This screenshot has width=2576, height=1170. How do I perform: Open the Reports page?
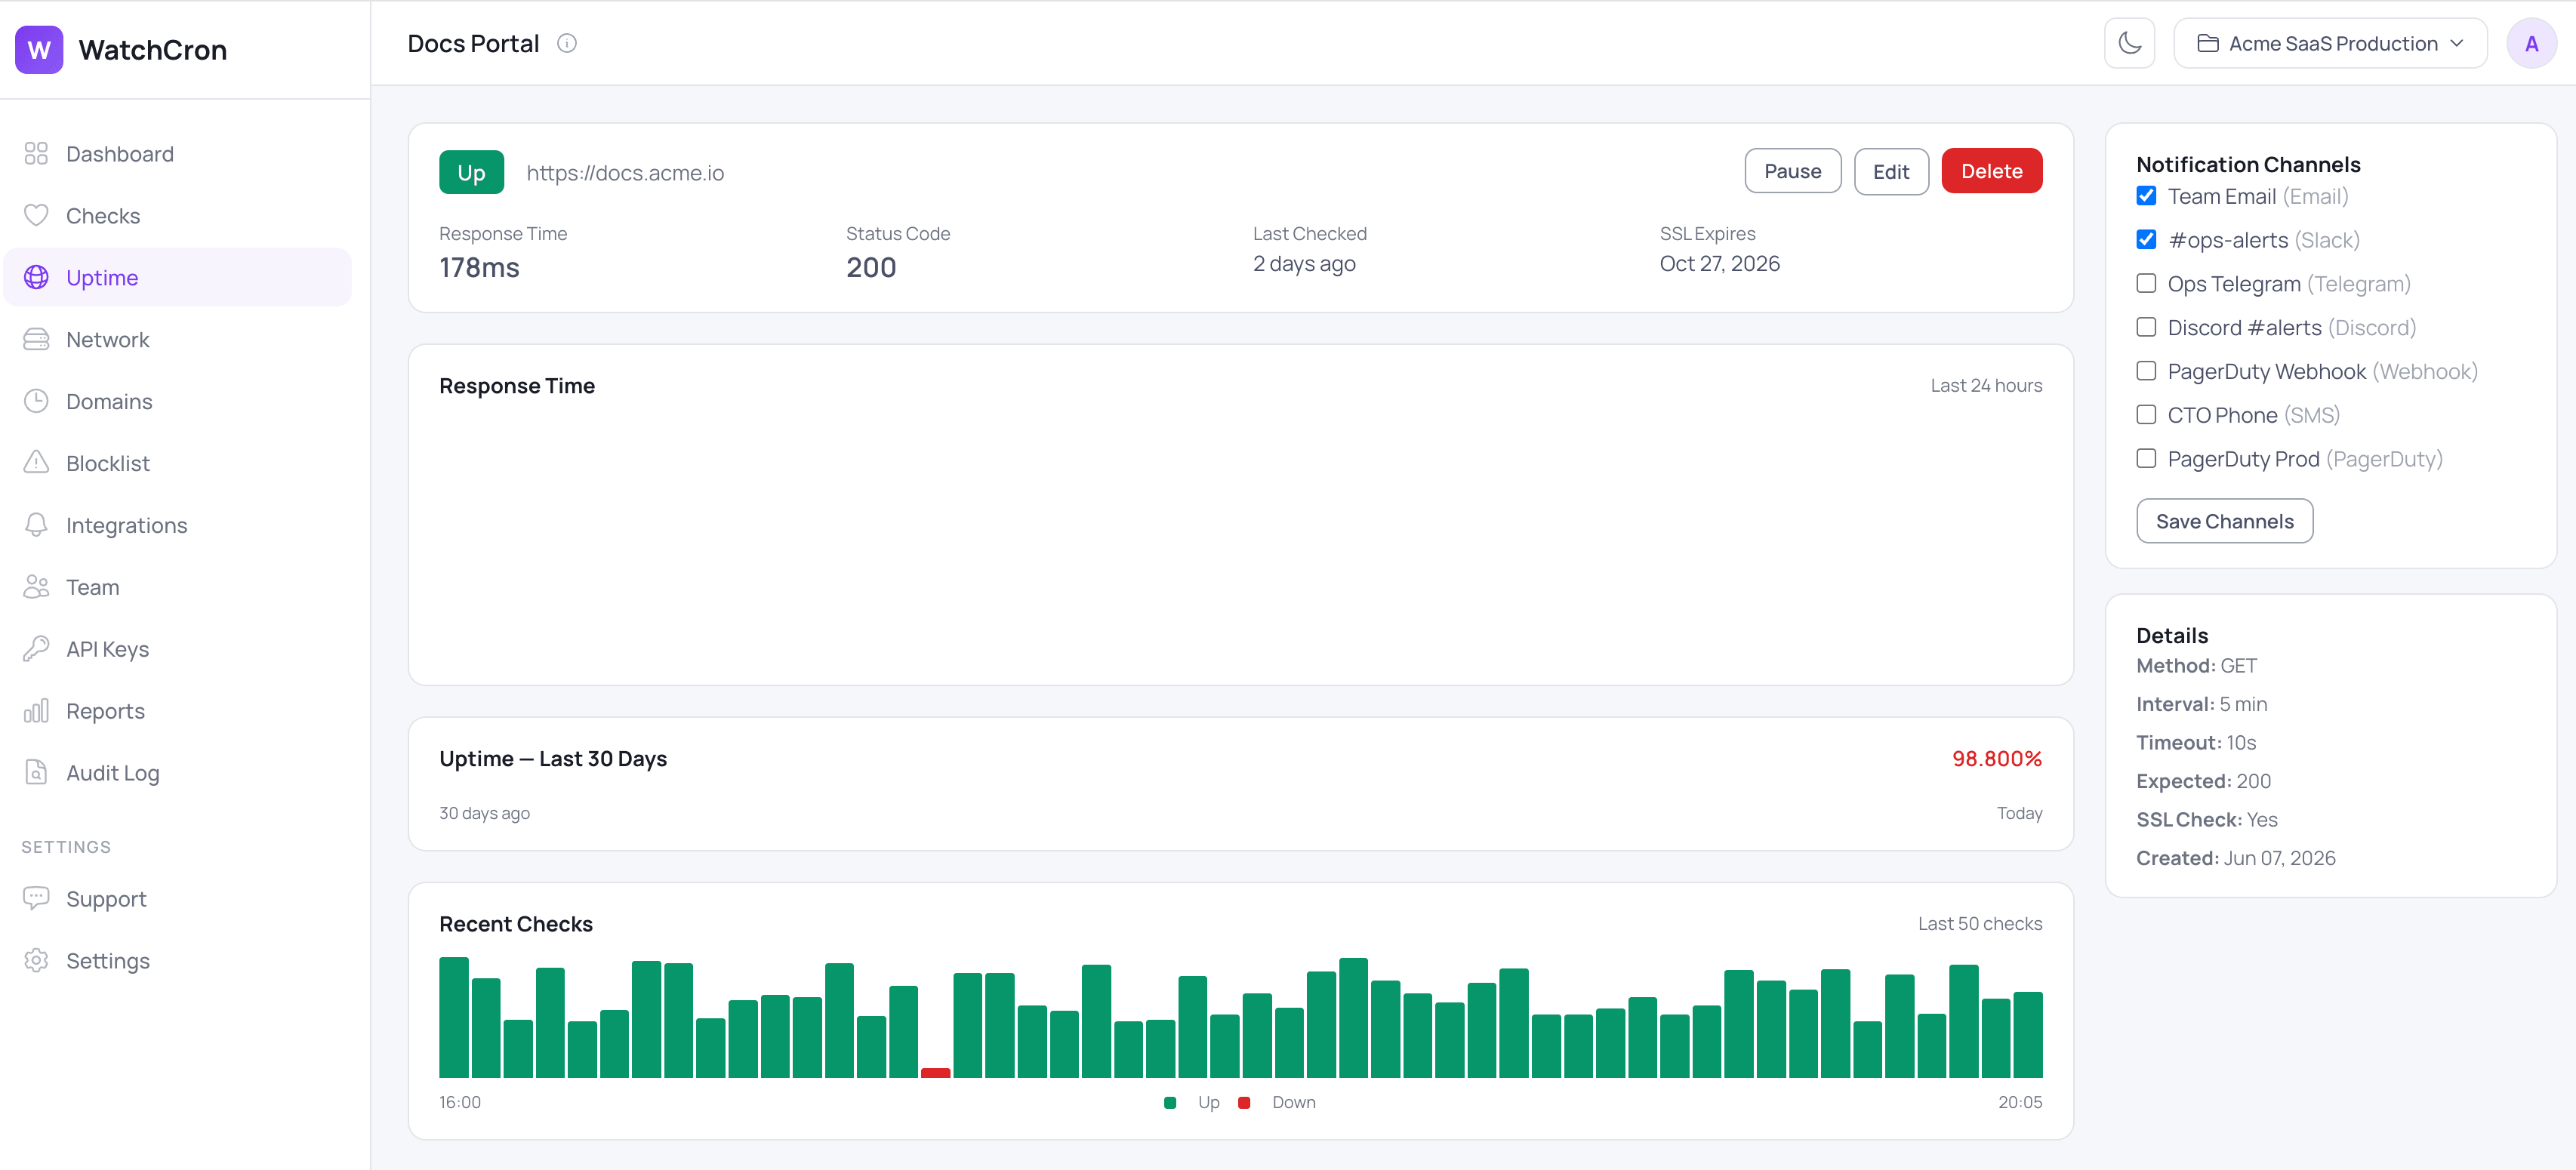(178, 710)
